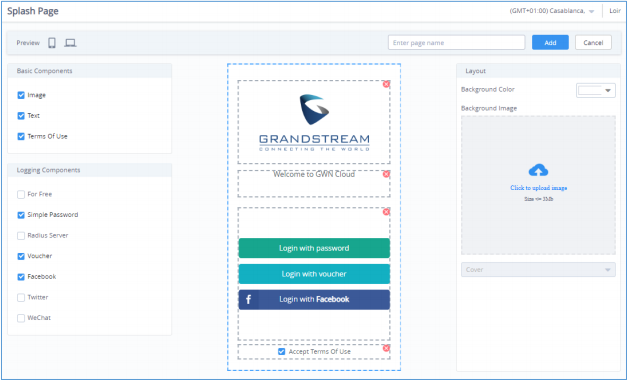This screenshot has width=628, height=381.
Task: Click the cloud upload image icon
Action: (x=538, y=171)
